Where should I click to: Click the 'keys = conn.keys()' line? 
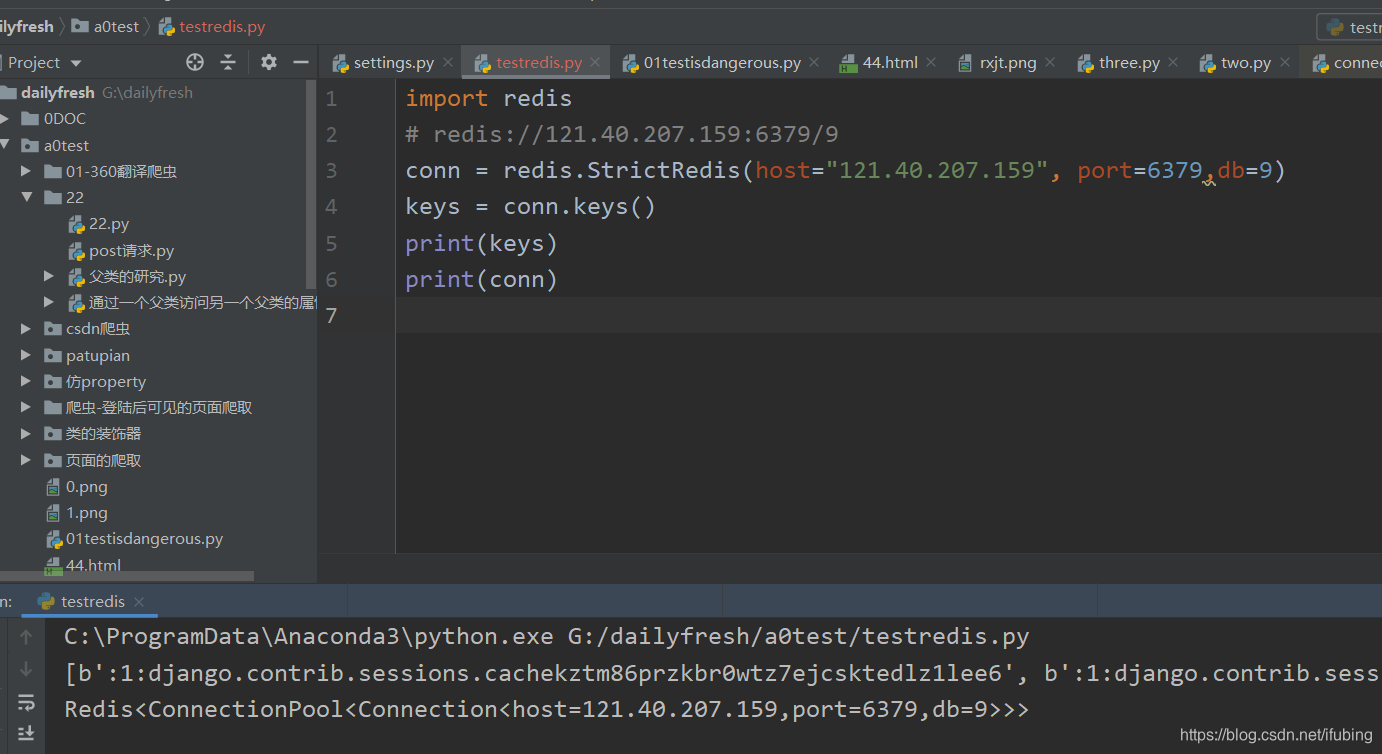530,206
